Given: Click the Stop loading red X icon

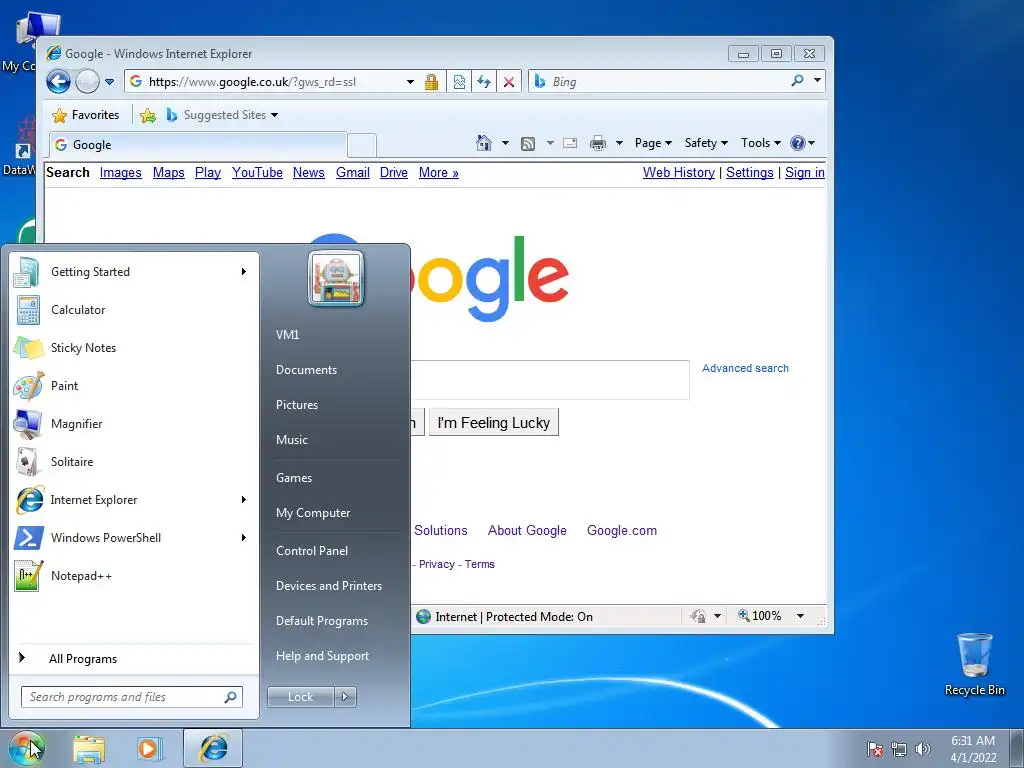Looking at the screenshot, I should [x=509, y=82].
